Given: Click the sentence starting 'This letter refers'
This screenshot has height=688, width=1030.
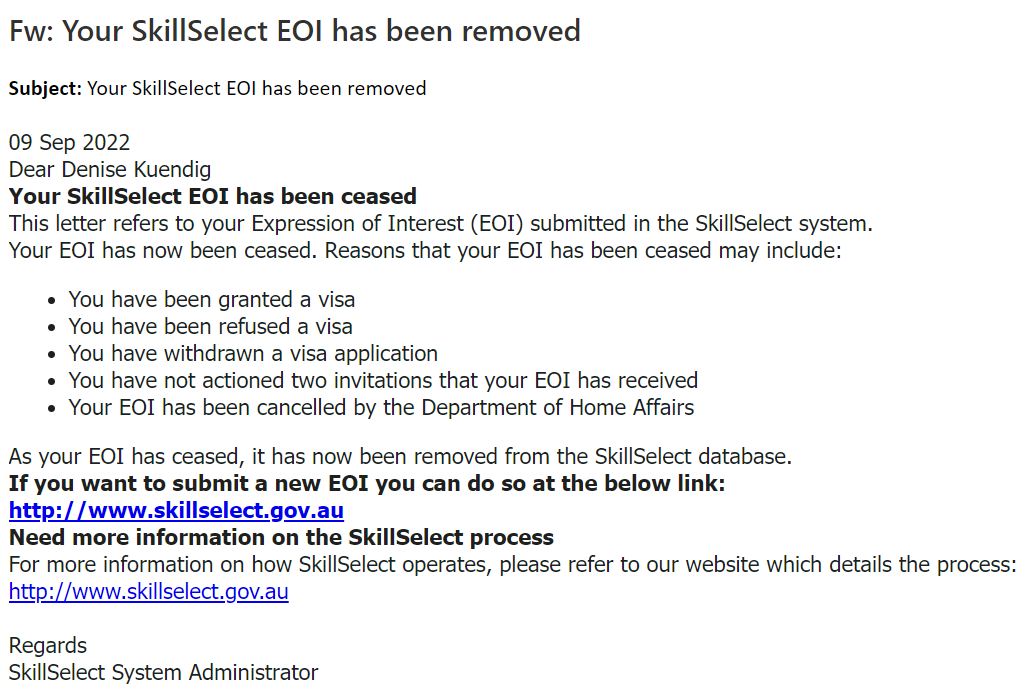Looking at the screenshot, I should [x=441, y=223].
